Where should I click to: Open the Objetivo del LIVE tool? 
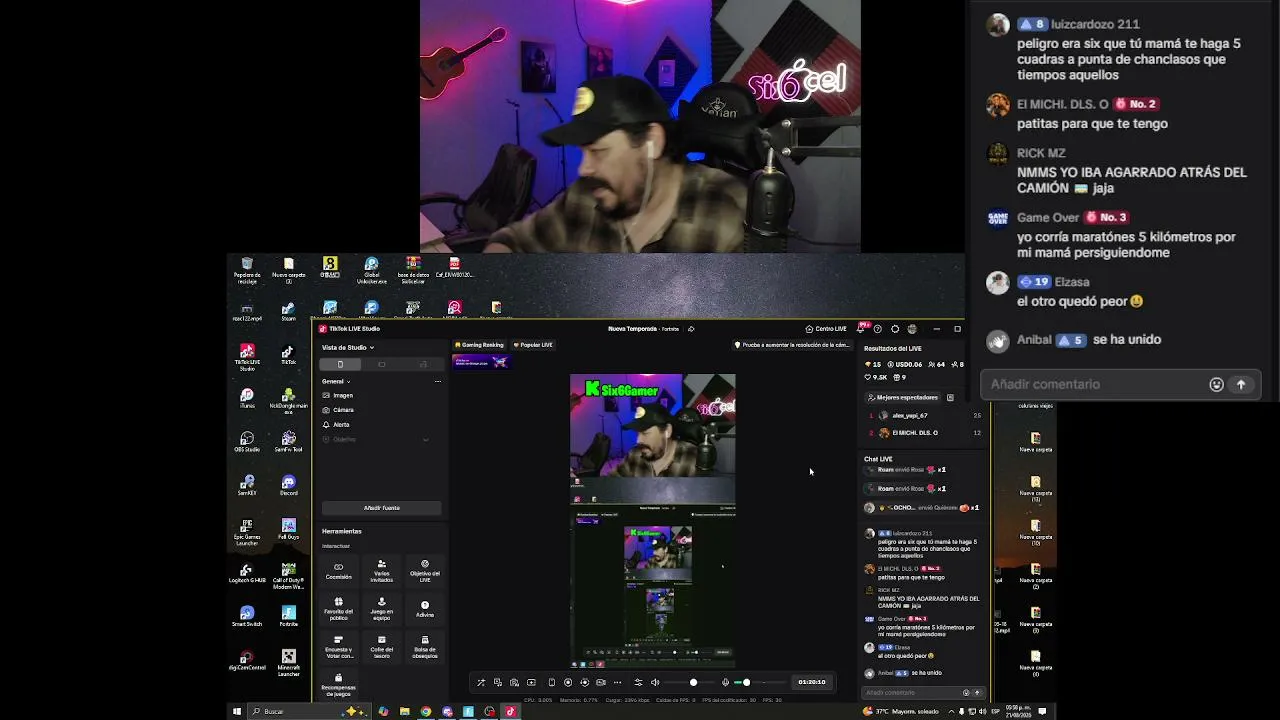point(425,570)
